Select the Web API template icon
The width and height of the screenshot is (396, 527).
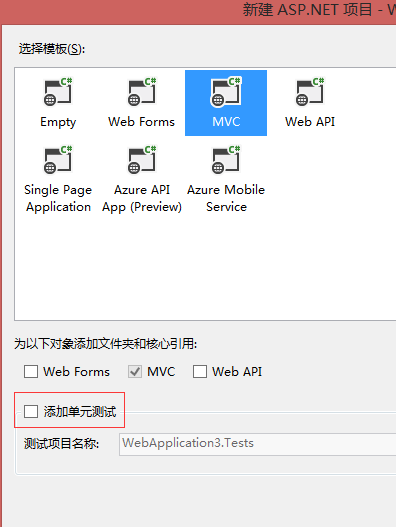[x=310, y=92]
